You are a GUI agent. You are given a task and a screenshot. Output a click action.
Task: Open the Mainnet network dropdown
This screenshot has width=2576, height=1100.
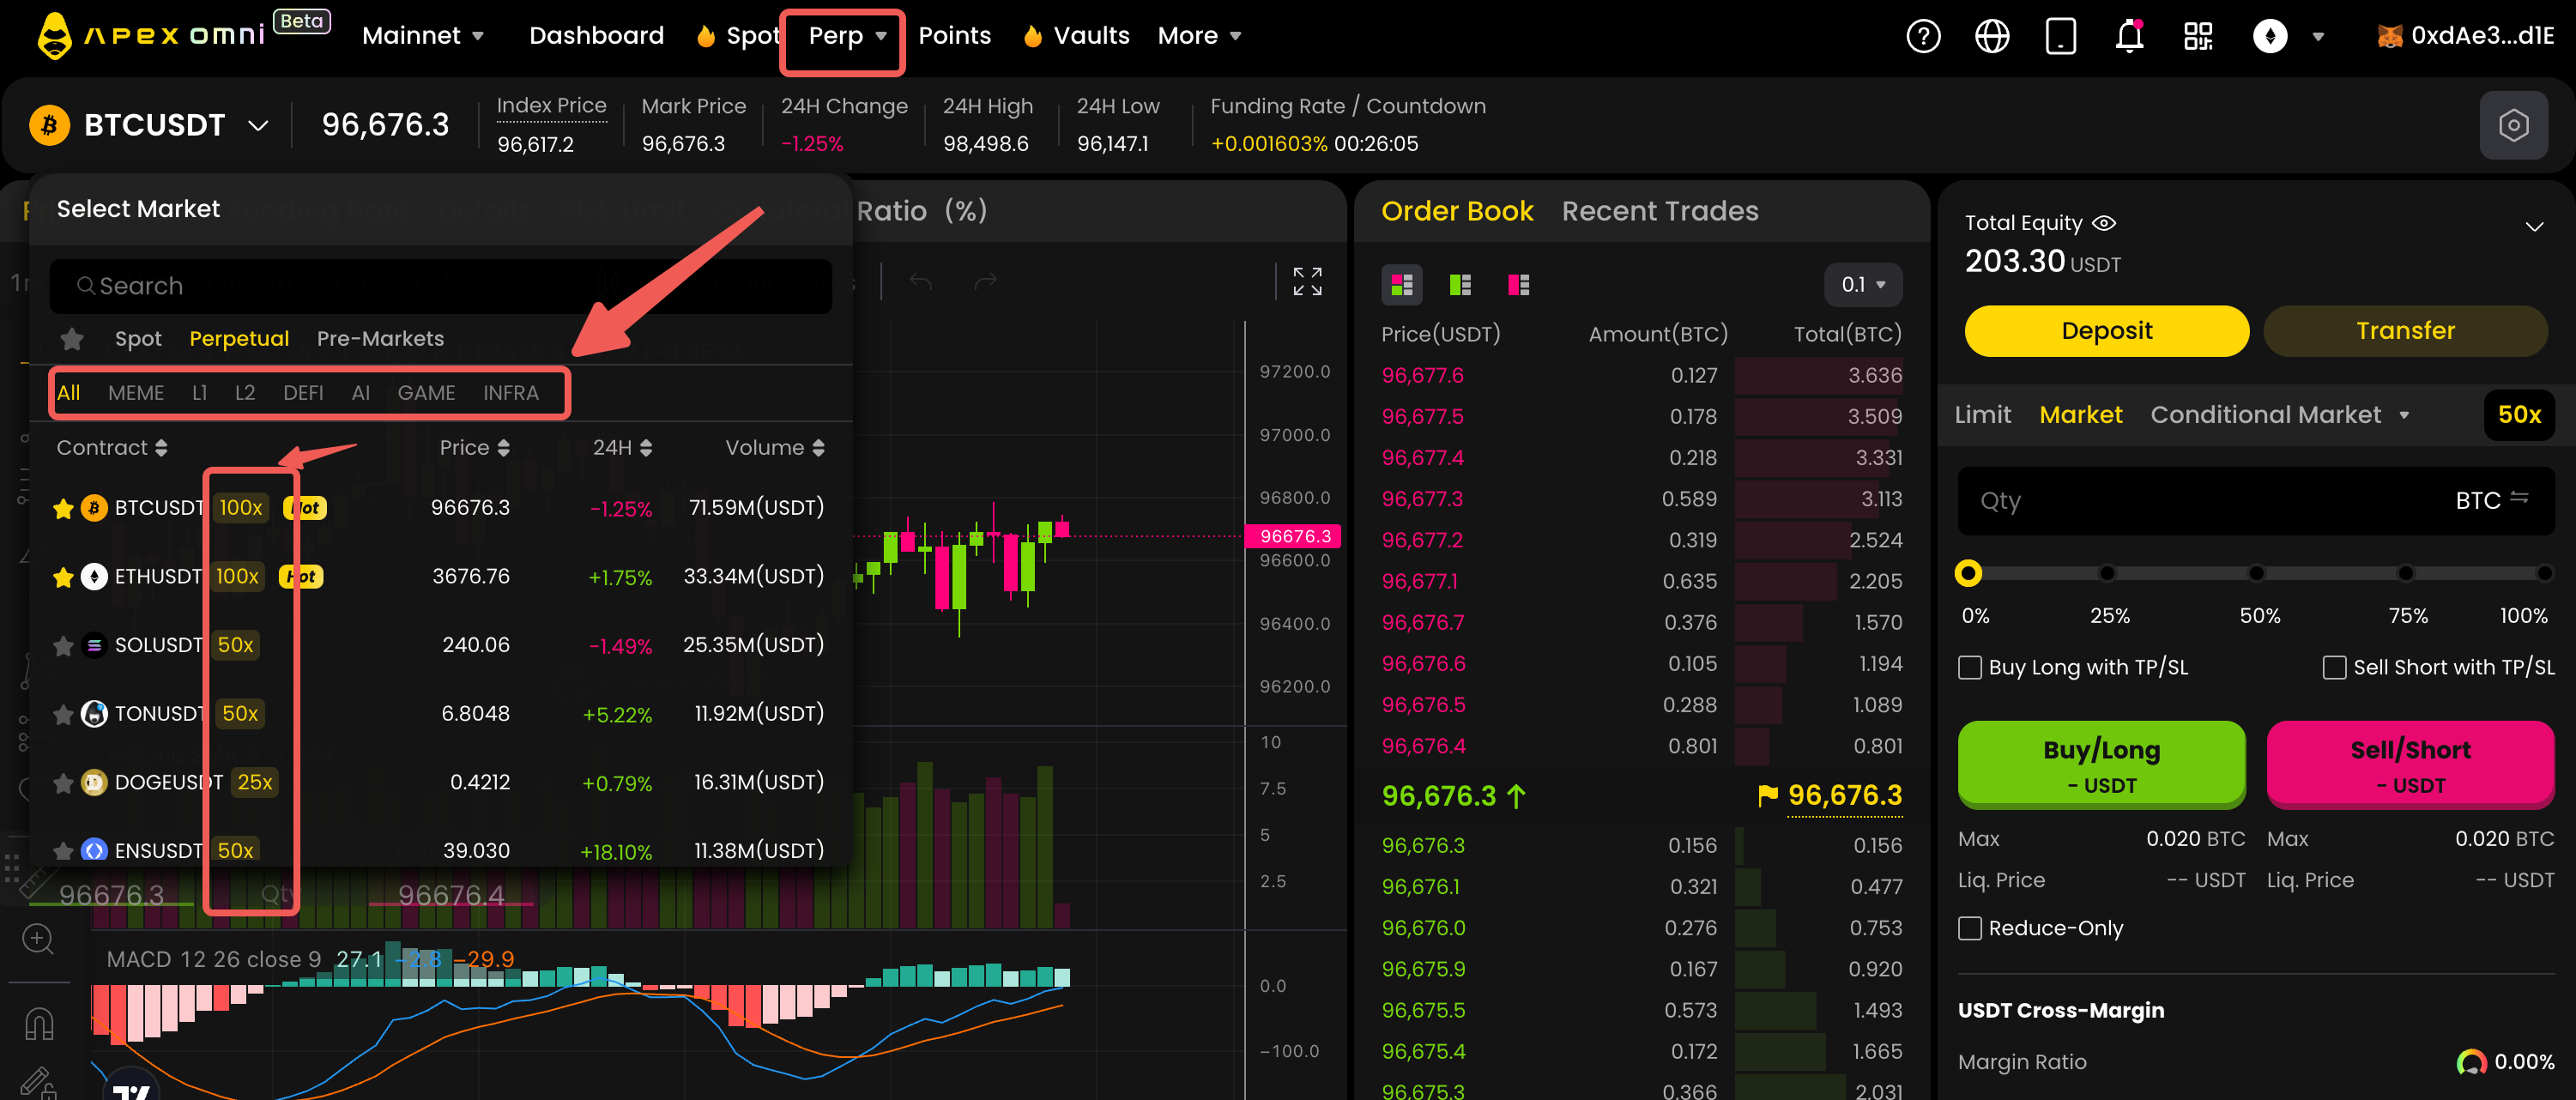tap(423, 36)
